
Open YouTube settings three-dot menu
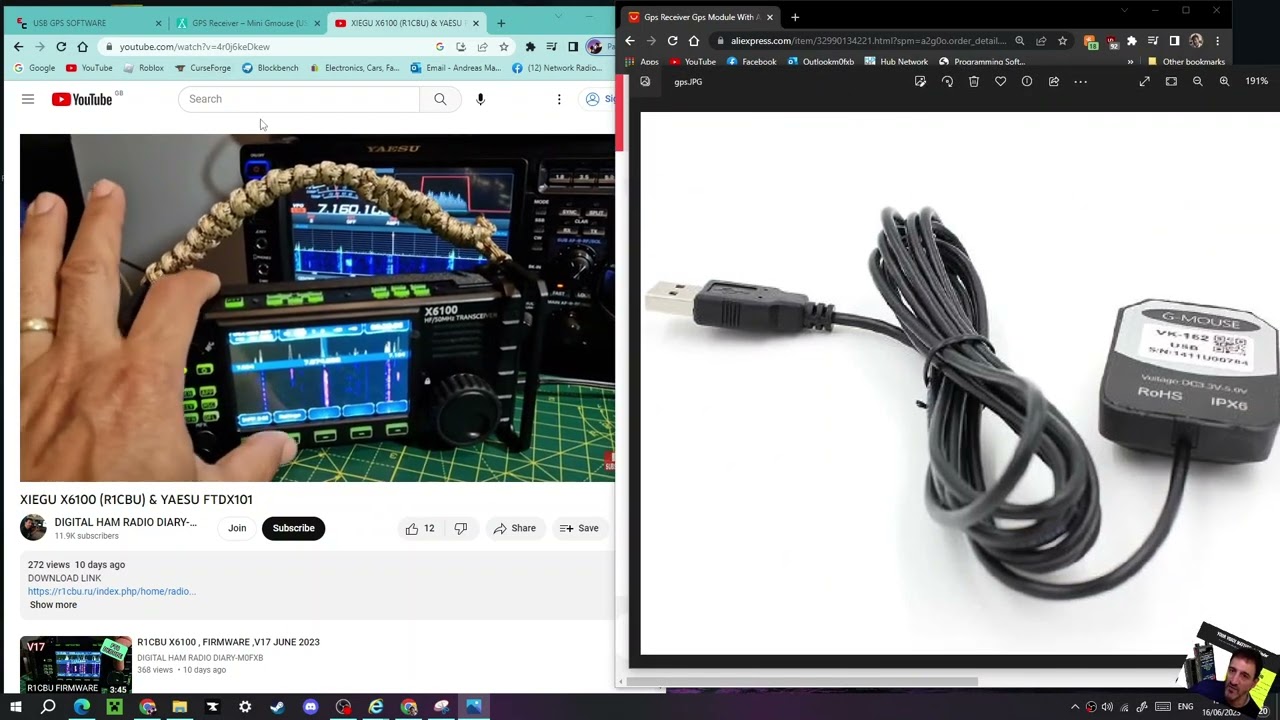pos(559,99)
